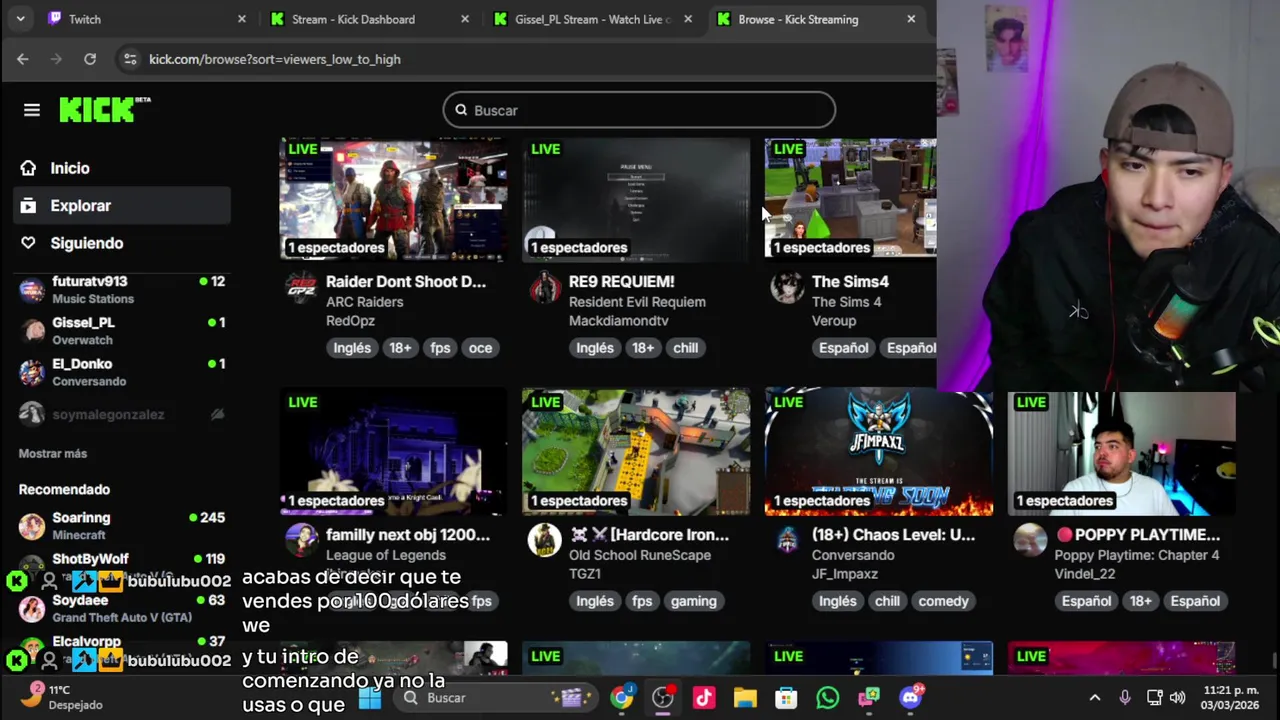
Task: Click Veroup channel avatar
Action: [x=787, y=288]
